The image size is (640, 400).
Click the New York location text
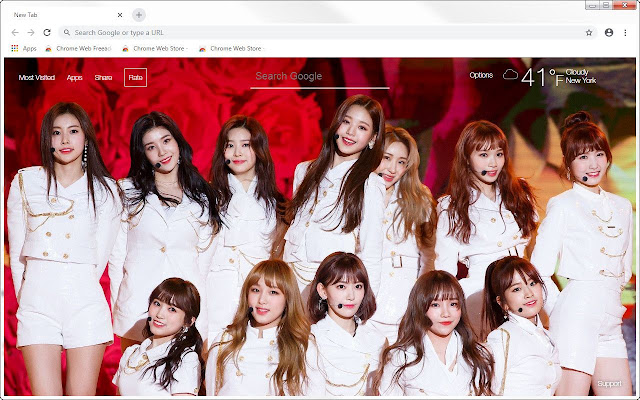click(581, 81)
